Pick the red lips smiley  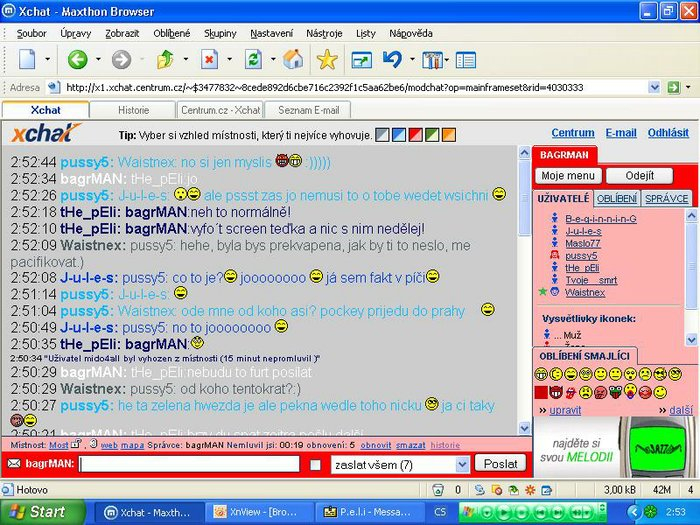[x=571, y=392]
